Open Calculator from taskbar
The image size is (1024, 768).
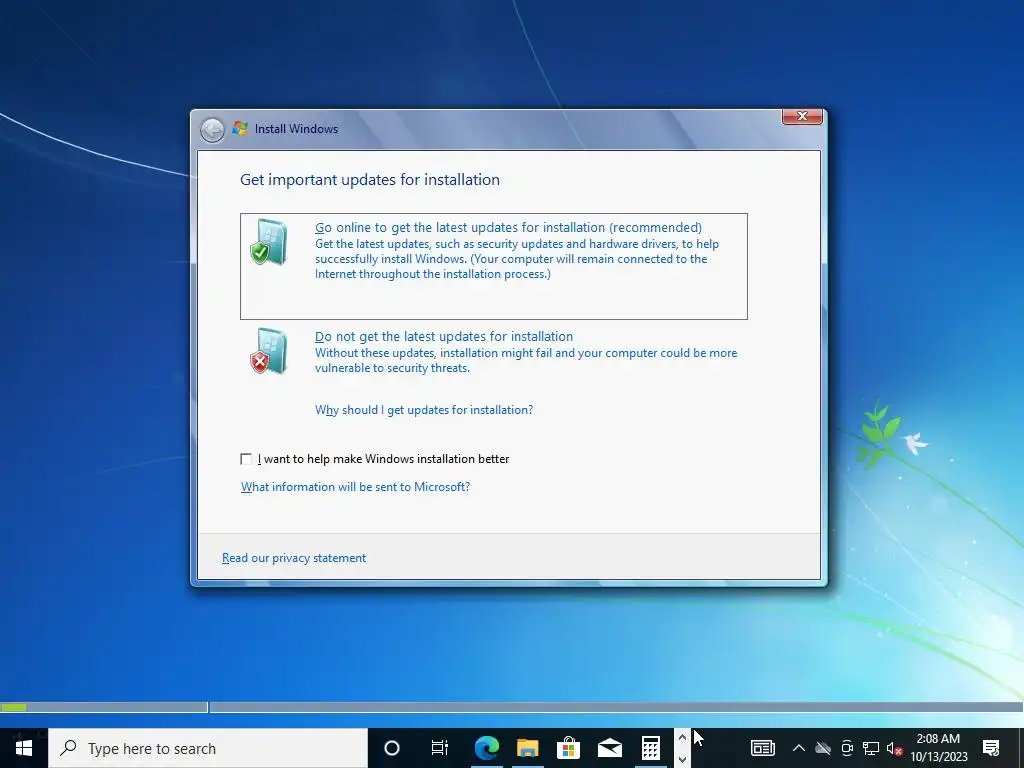(651, 748)
